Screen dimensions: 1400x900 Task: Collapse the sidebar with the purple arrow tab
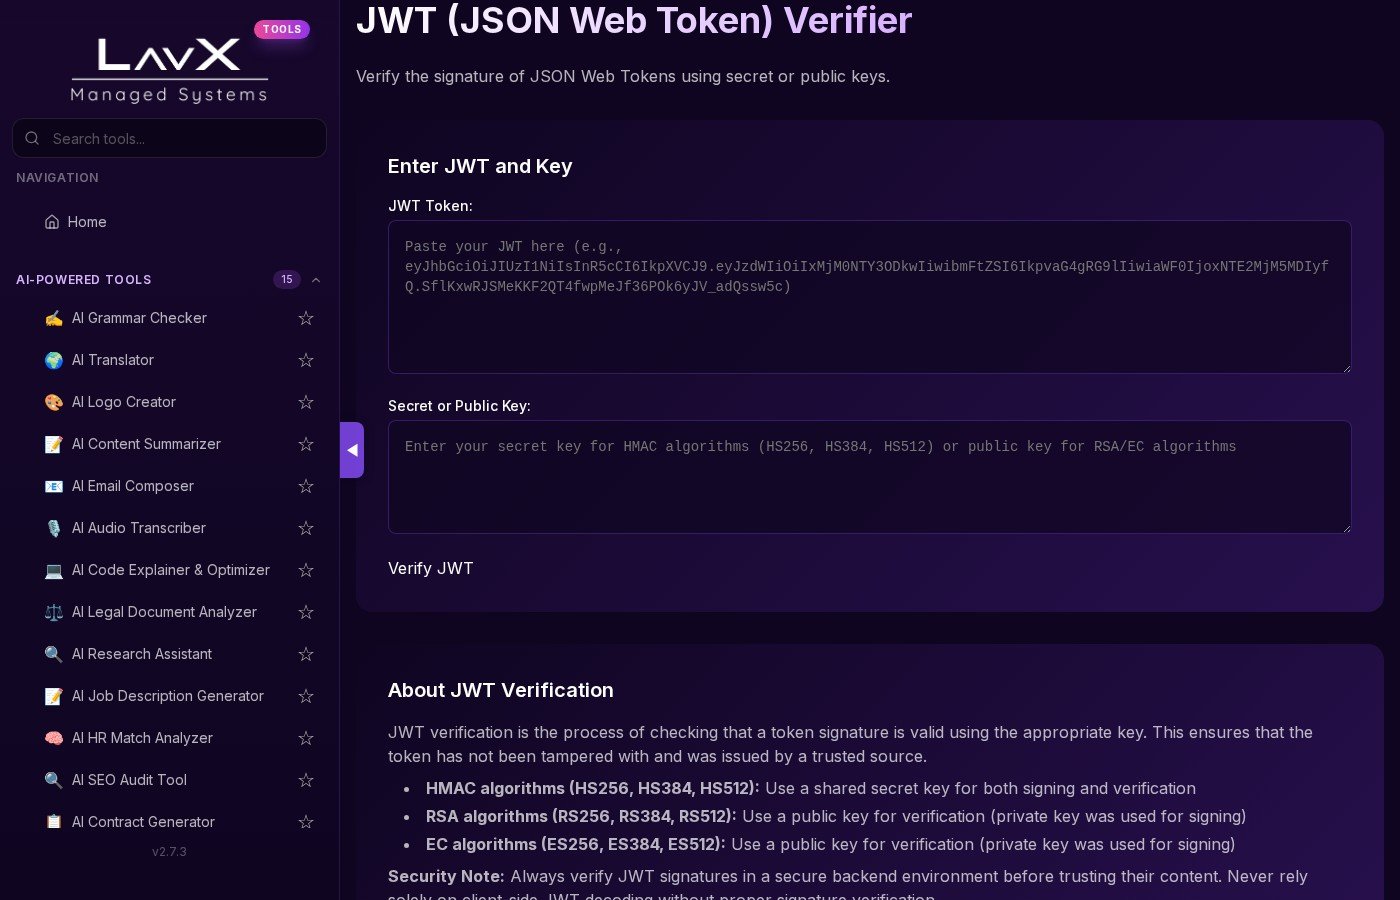(352, 450)
